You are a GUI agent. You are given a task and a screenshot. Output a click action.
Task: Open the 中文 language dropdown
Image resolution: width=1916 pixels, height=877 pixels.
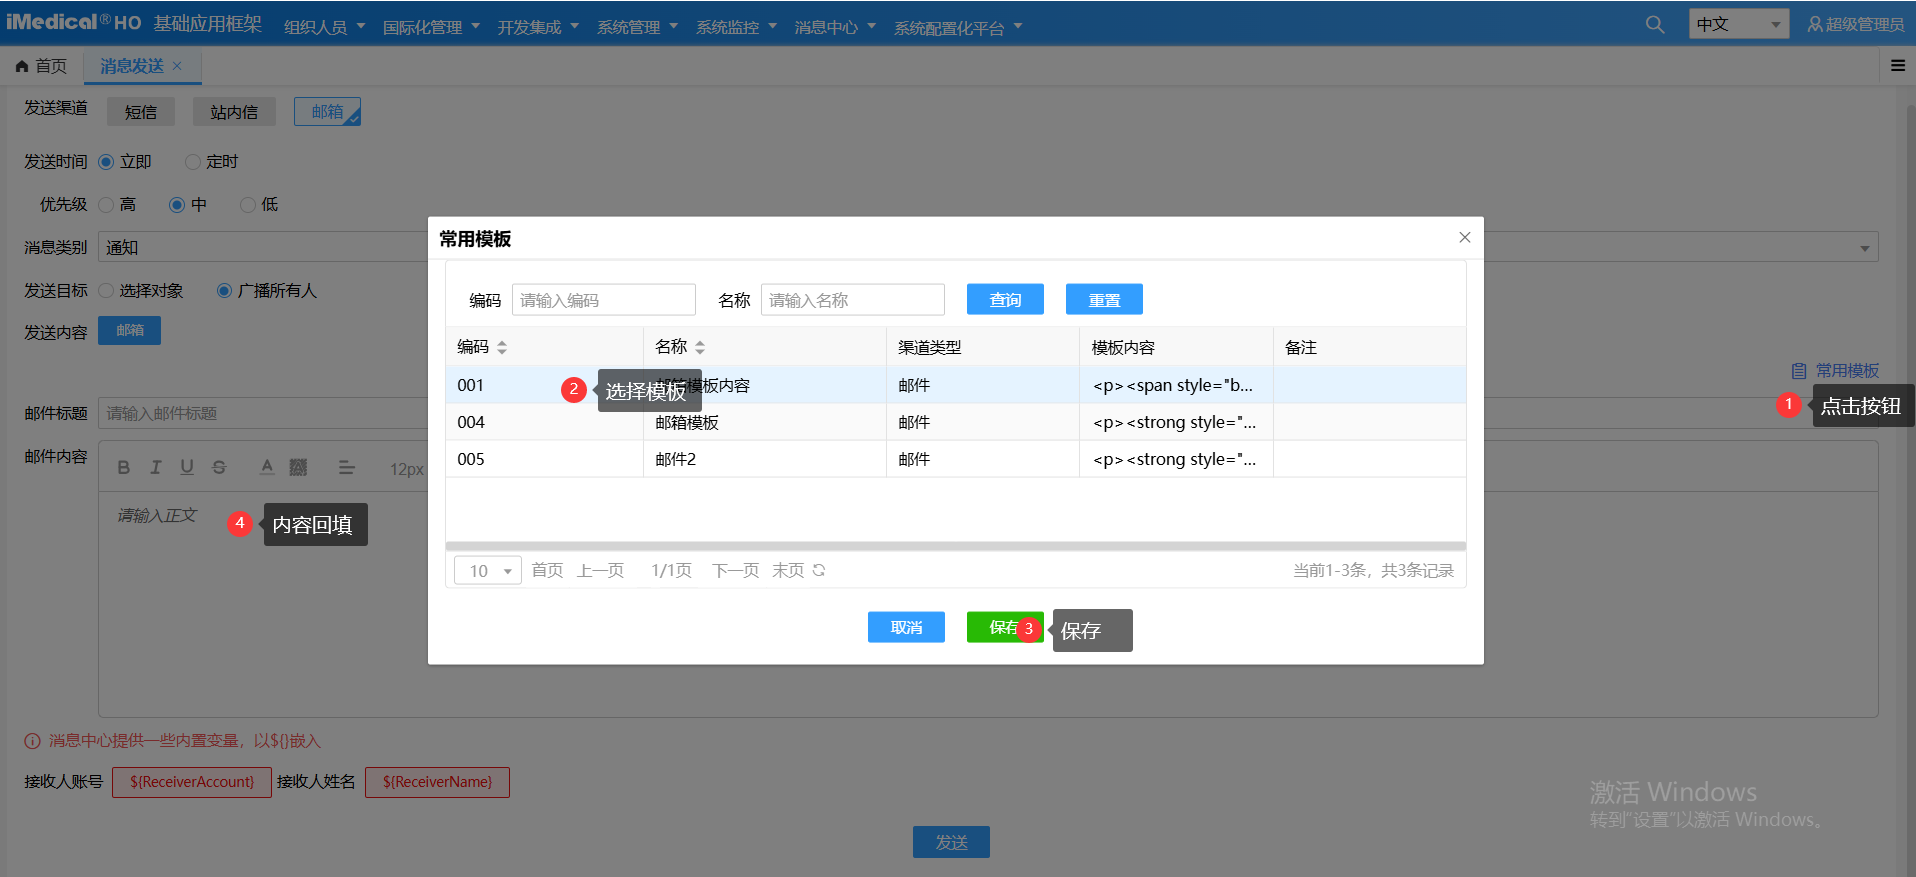[x=1738, y=24]
